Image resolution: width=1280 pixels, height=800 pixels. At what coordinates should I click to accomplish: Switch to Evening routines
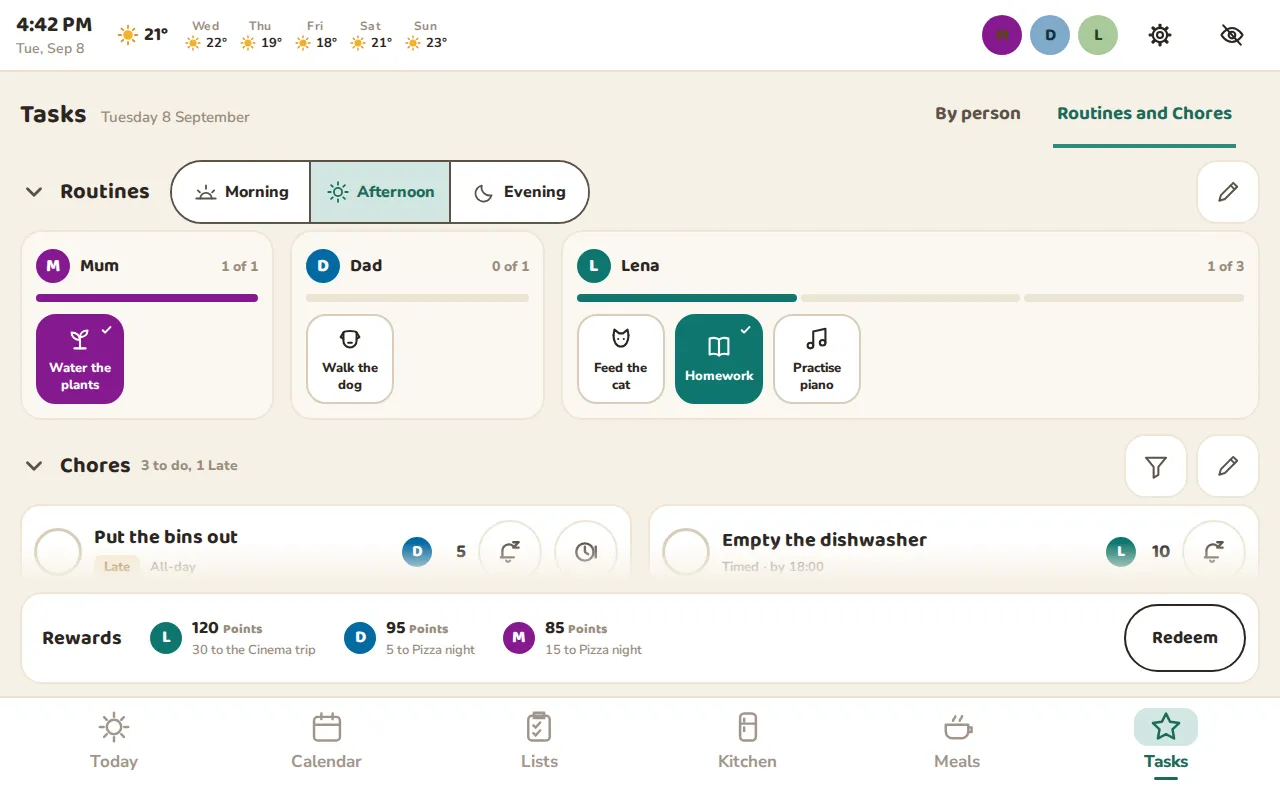click(519, 192)
